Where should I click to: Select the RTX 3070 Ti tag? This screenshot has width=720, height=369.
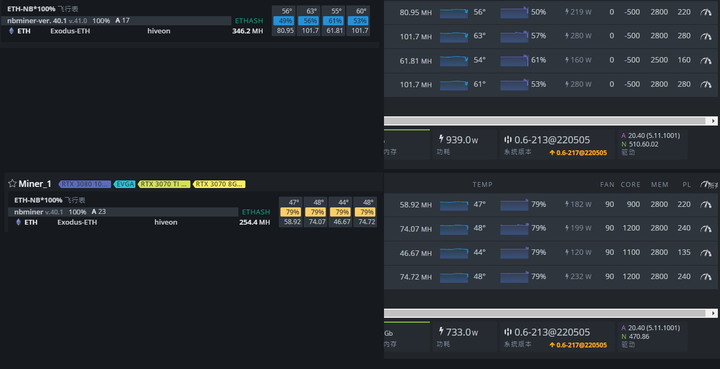tap(164, 184)
